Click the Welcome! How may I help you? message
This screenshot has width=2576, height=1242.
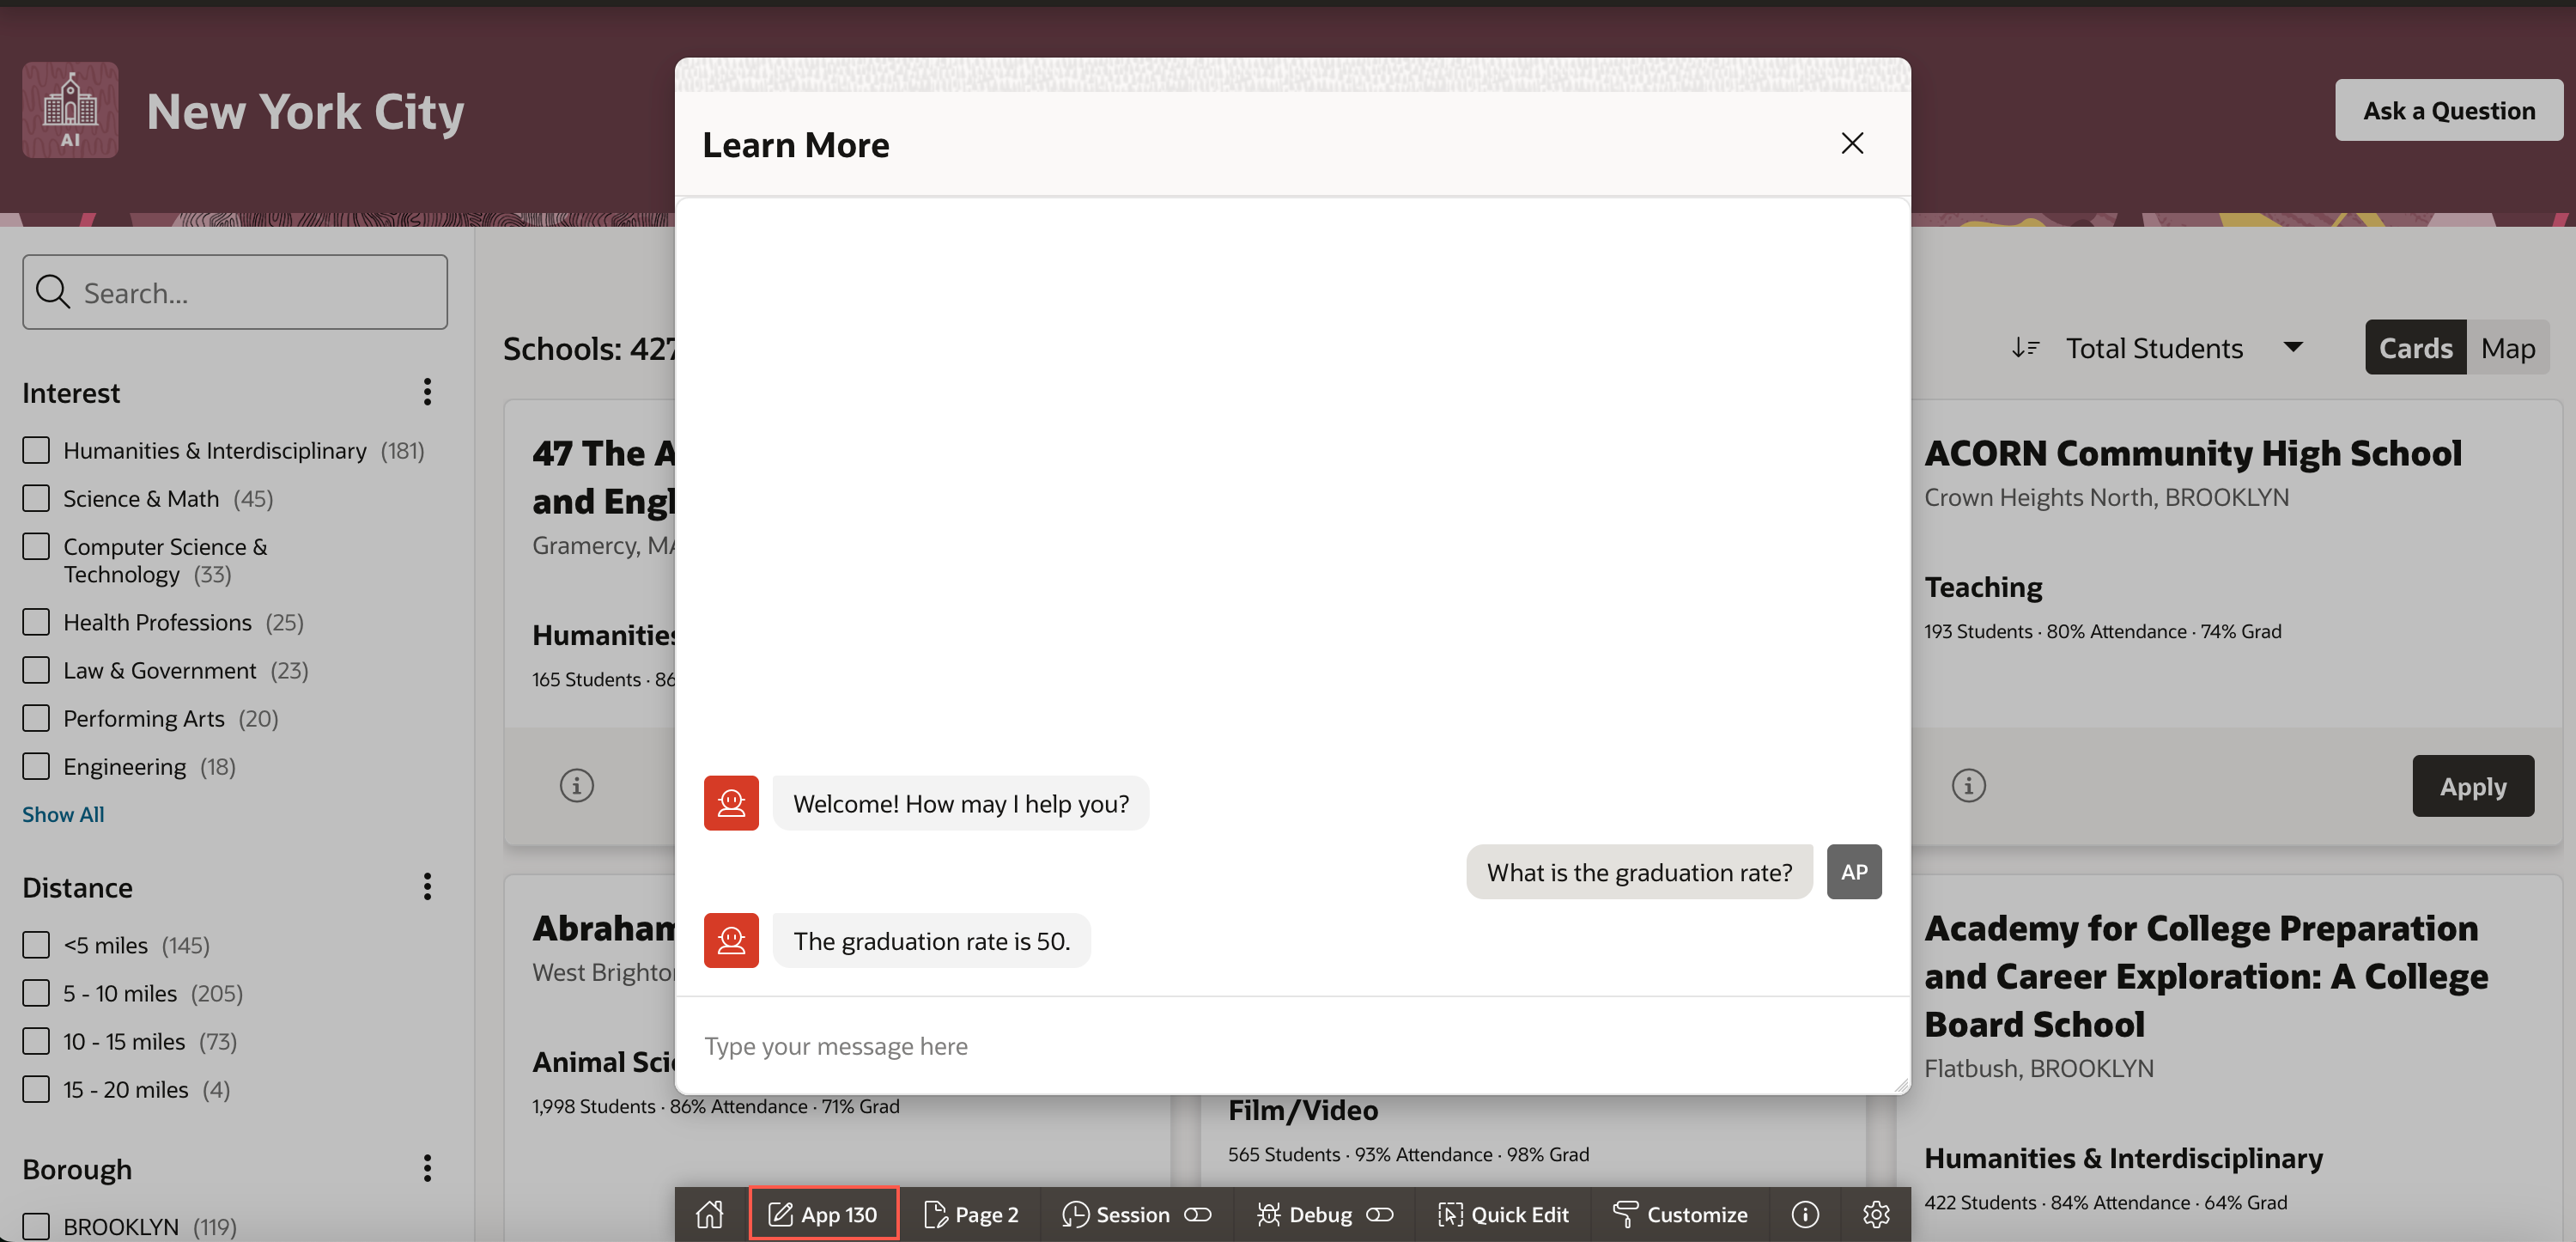(x=961, y=803)
